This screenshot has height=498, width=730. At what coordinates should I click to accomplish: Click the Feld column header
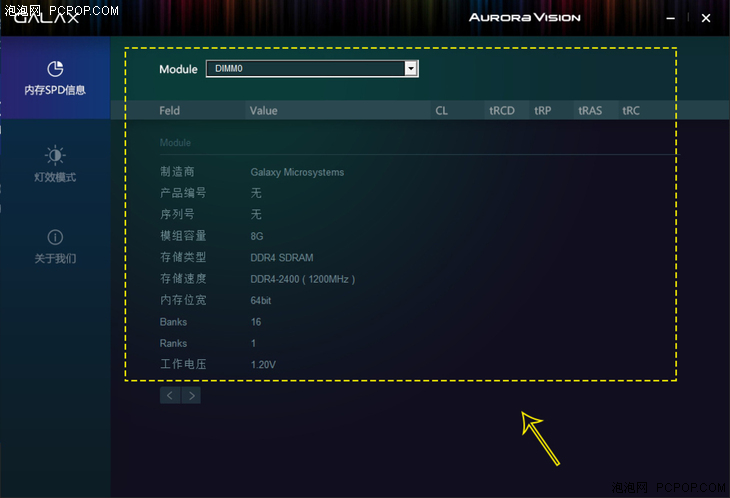point(169,111)
